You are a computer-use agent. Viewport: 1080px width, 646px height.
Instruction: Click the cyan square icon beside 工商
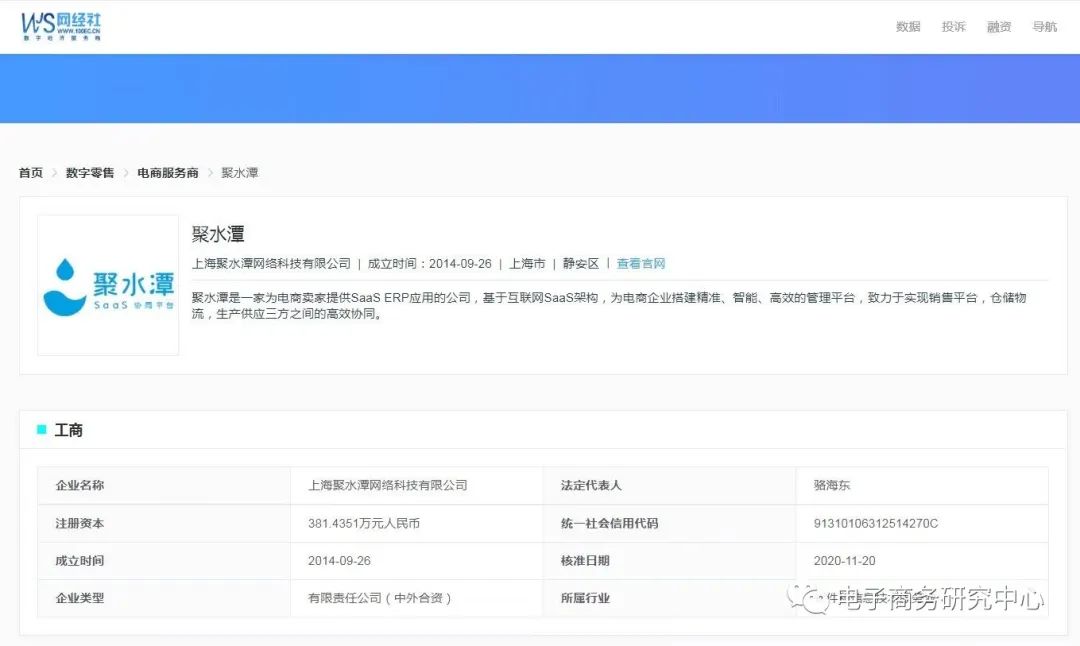pyautogui.click(x=42, y=430)
